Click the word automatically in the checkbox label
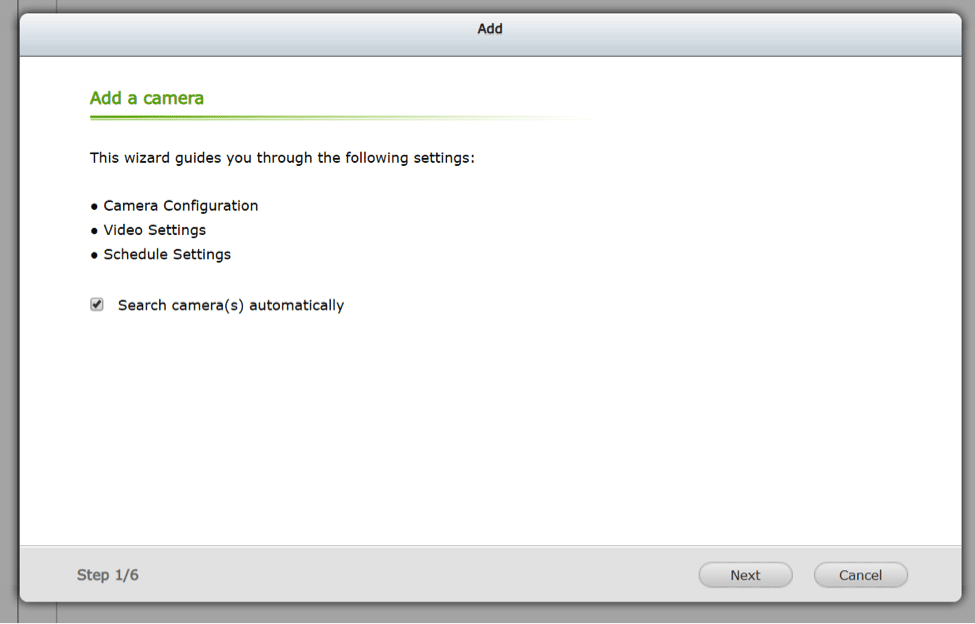This screenshot has height=624, width=975. (297, 306)
